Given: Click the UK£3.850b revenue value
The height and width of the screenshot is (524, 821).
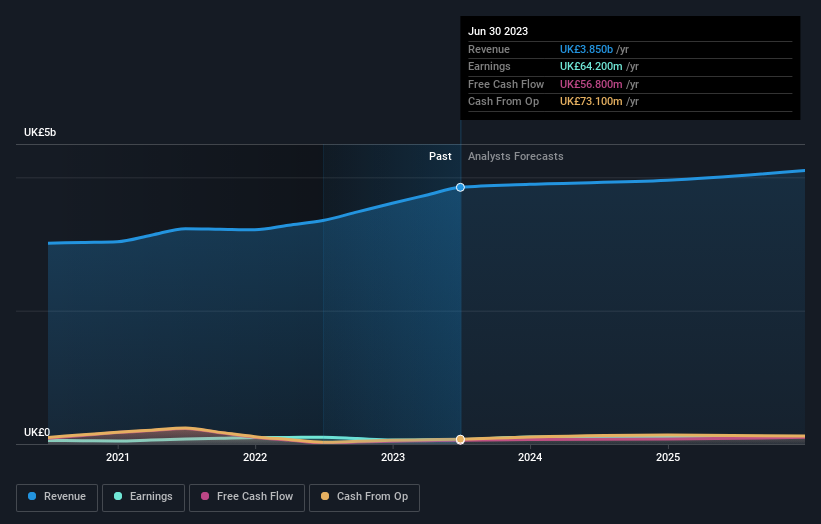Looking at the screenshot, I should (x=586, y=49).
